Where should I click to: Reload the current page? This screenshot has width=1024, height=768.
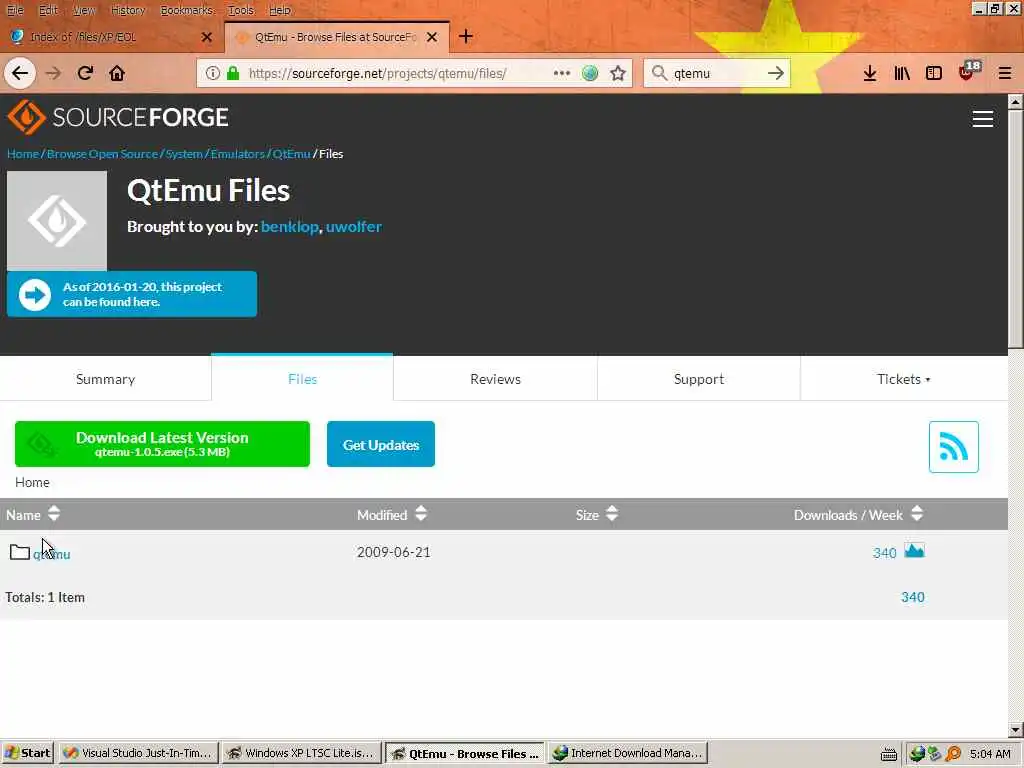(85, 73)
